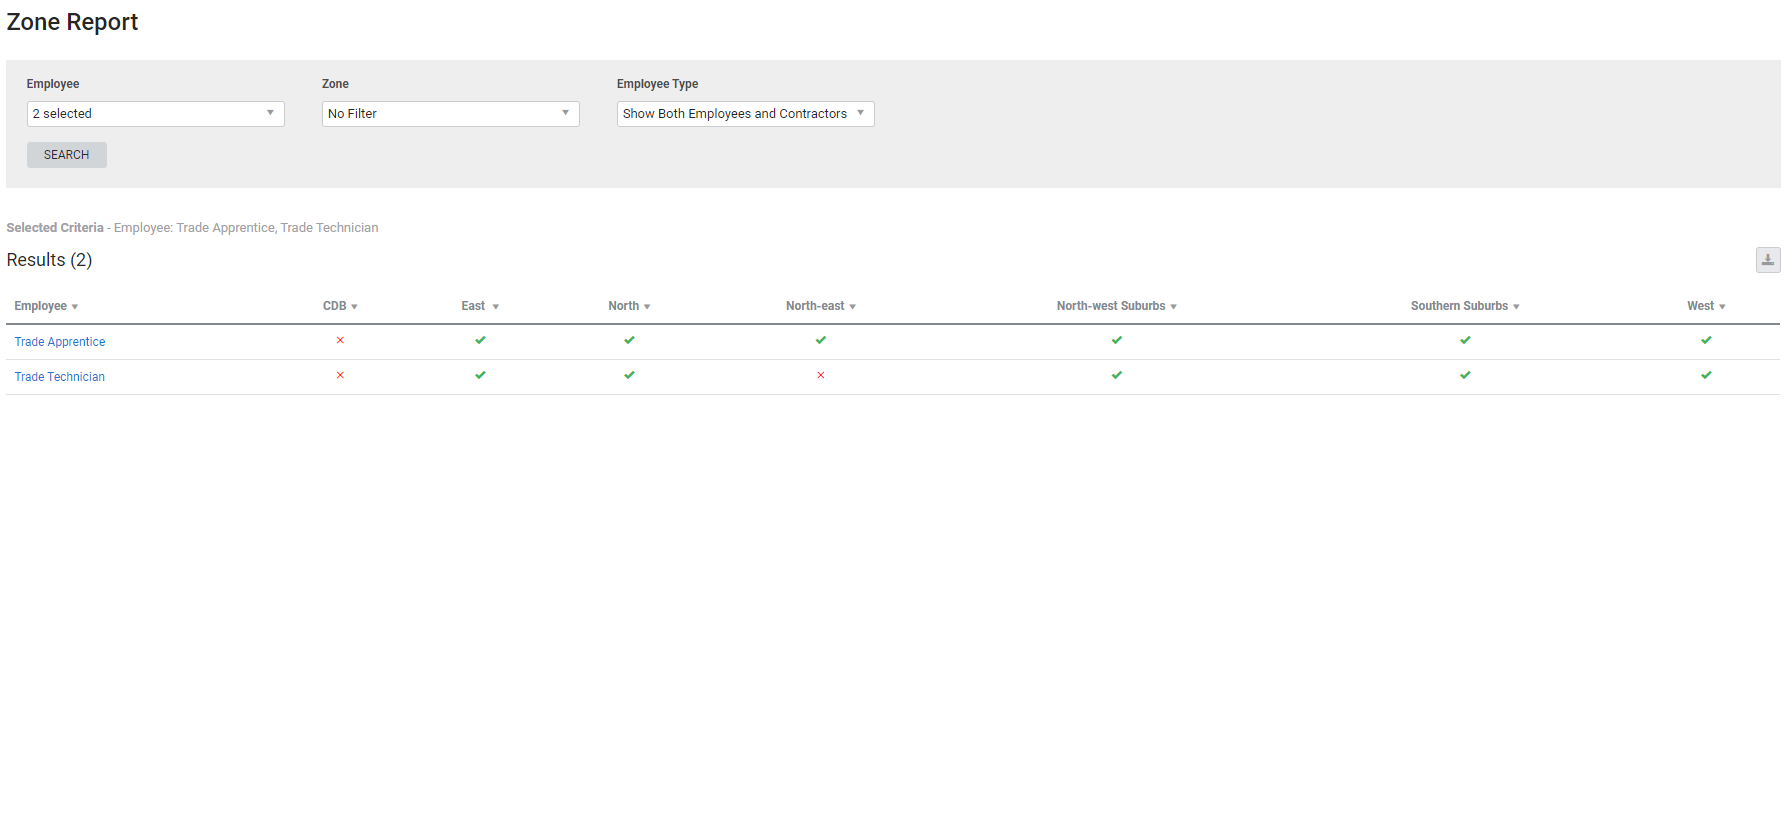Sort by the West column header
Screen dimensions: 1787x838
coord(1705,306)
